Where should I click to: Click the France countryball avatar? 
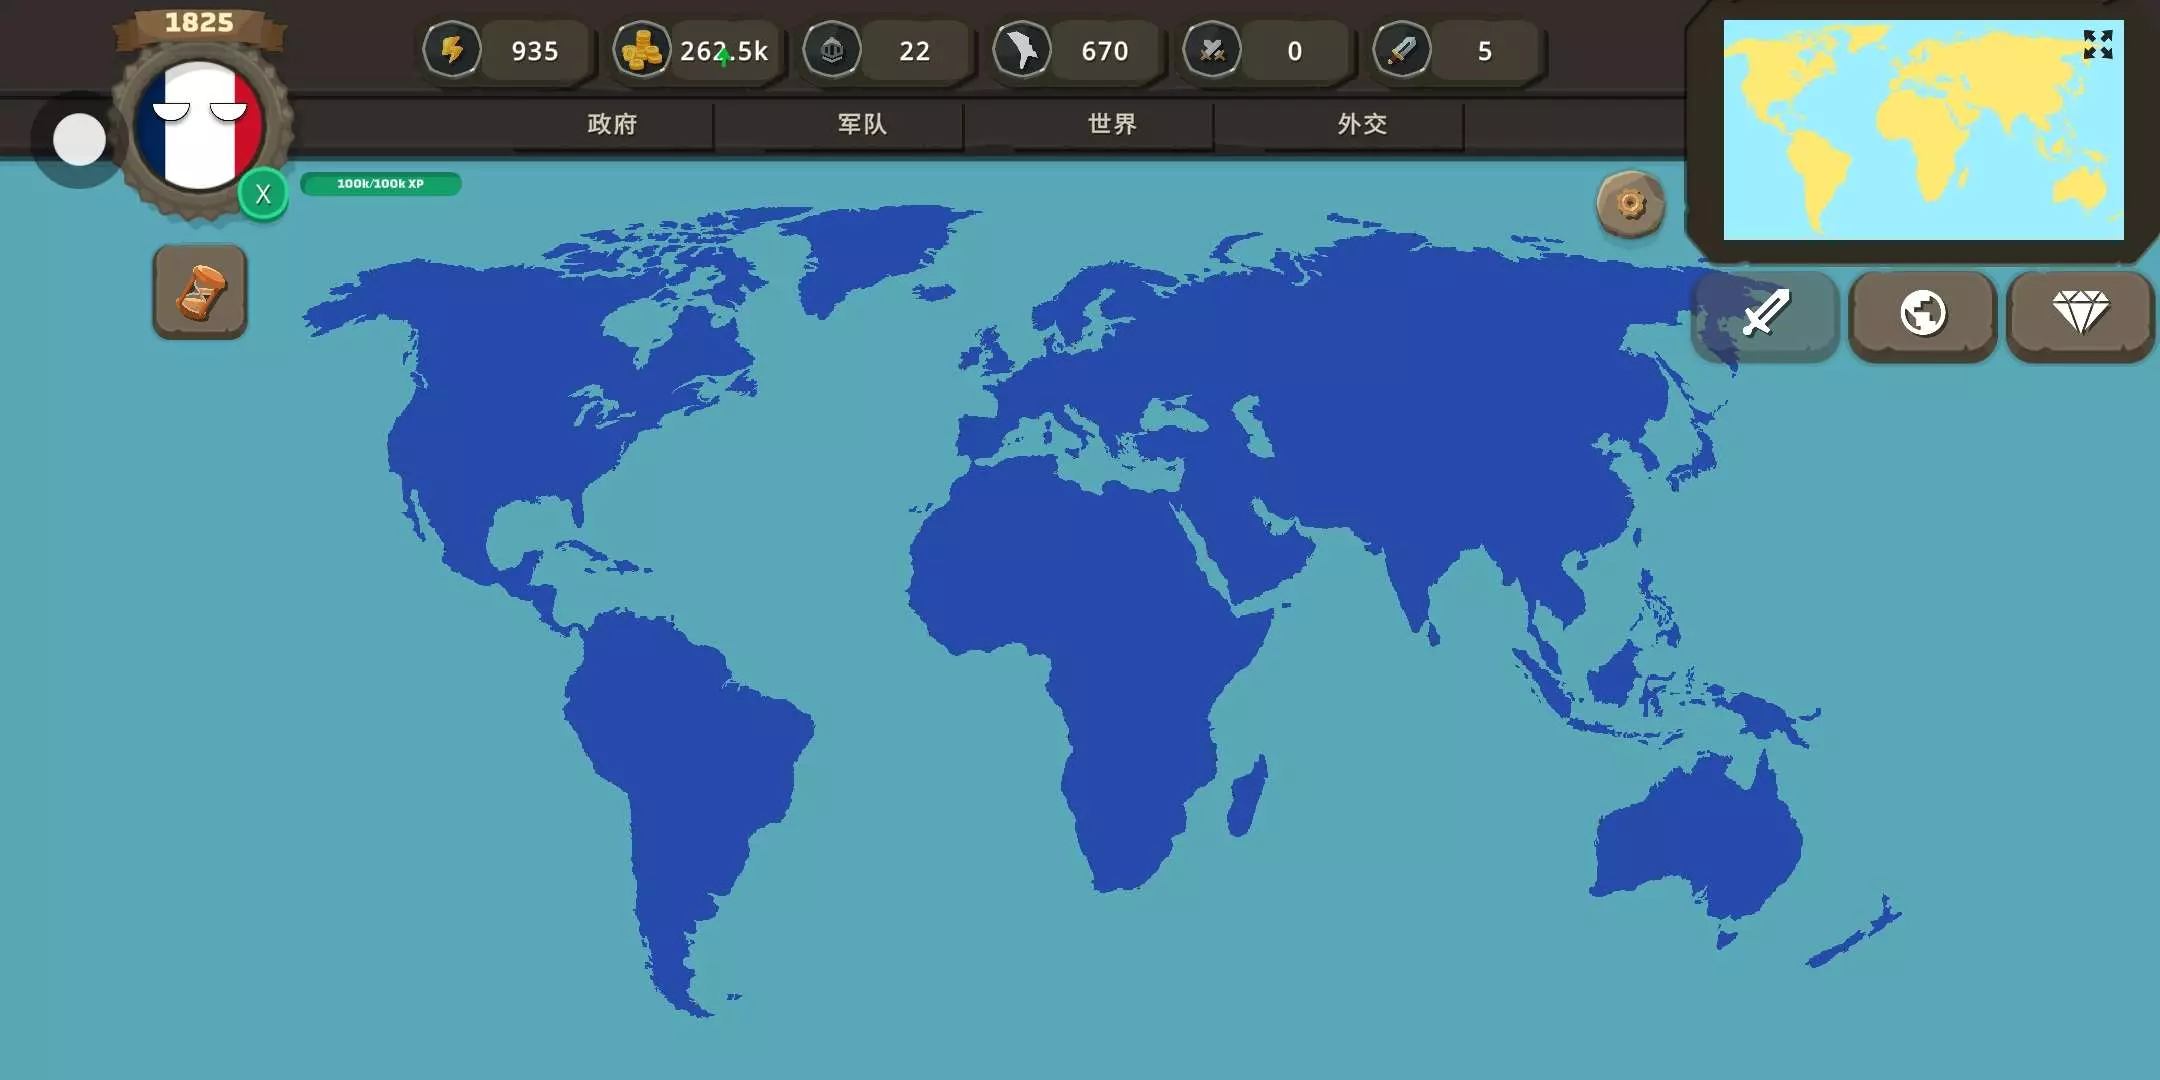point(200,125)
